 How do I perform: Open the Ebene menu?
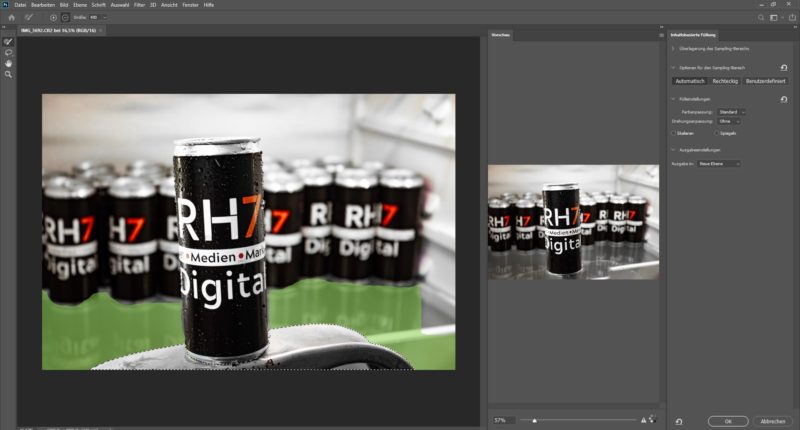tap(80, 5)
